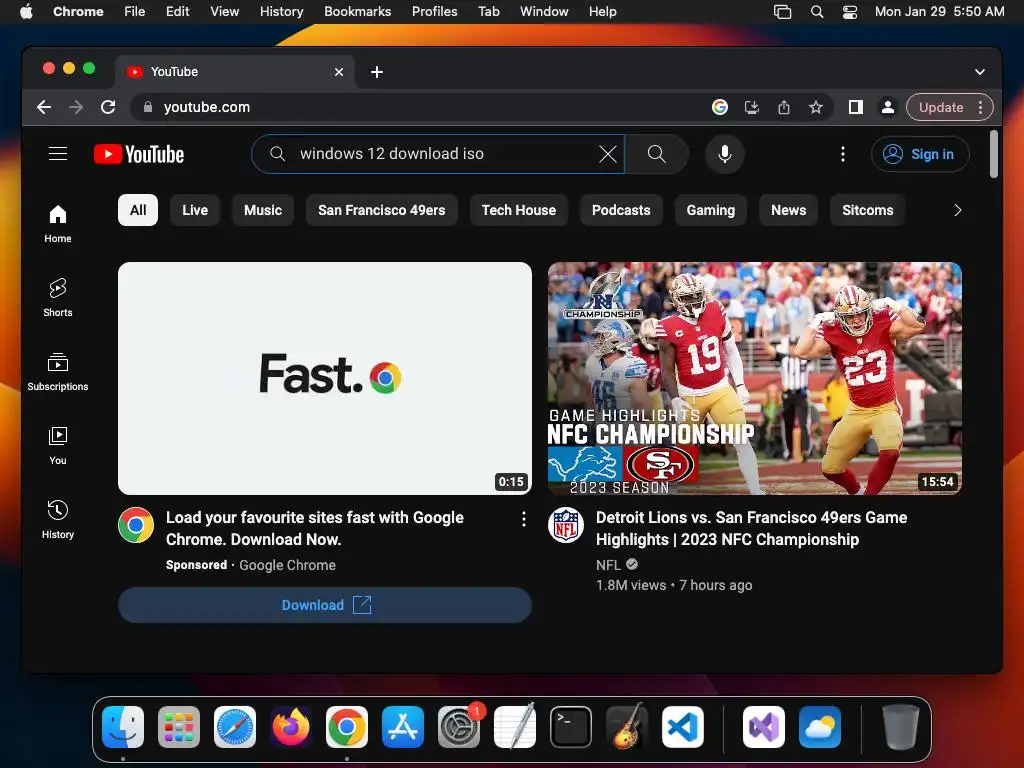Open the Window menu
The height and width of the screenshot is (768, 1024).
point(544,11)
